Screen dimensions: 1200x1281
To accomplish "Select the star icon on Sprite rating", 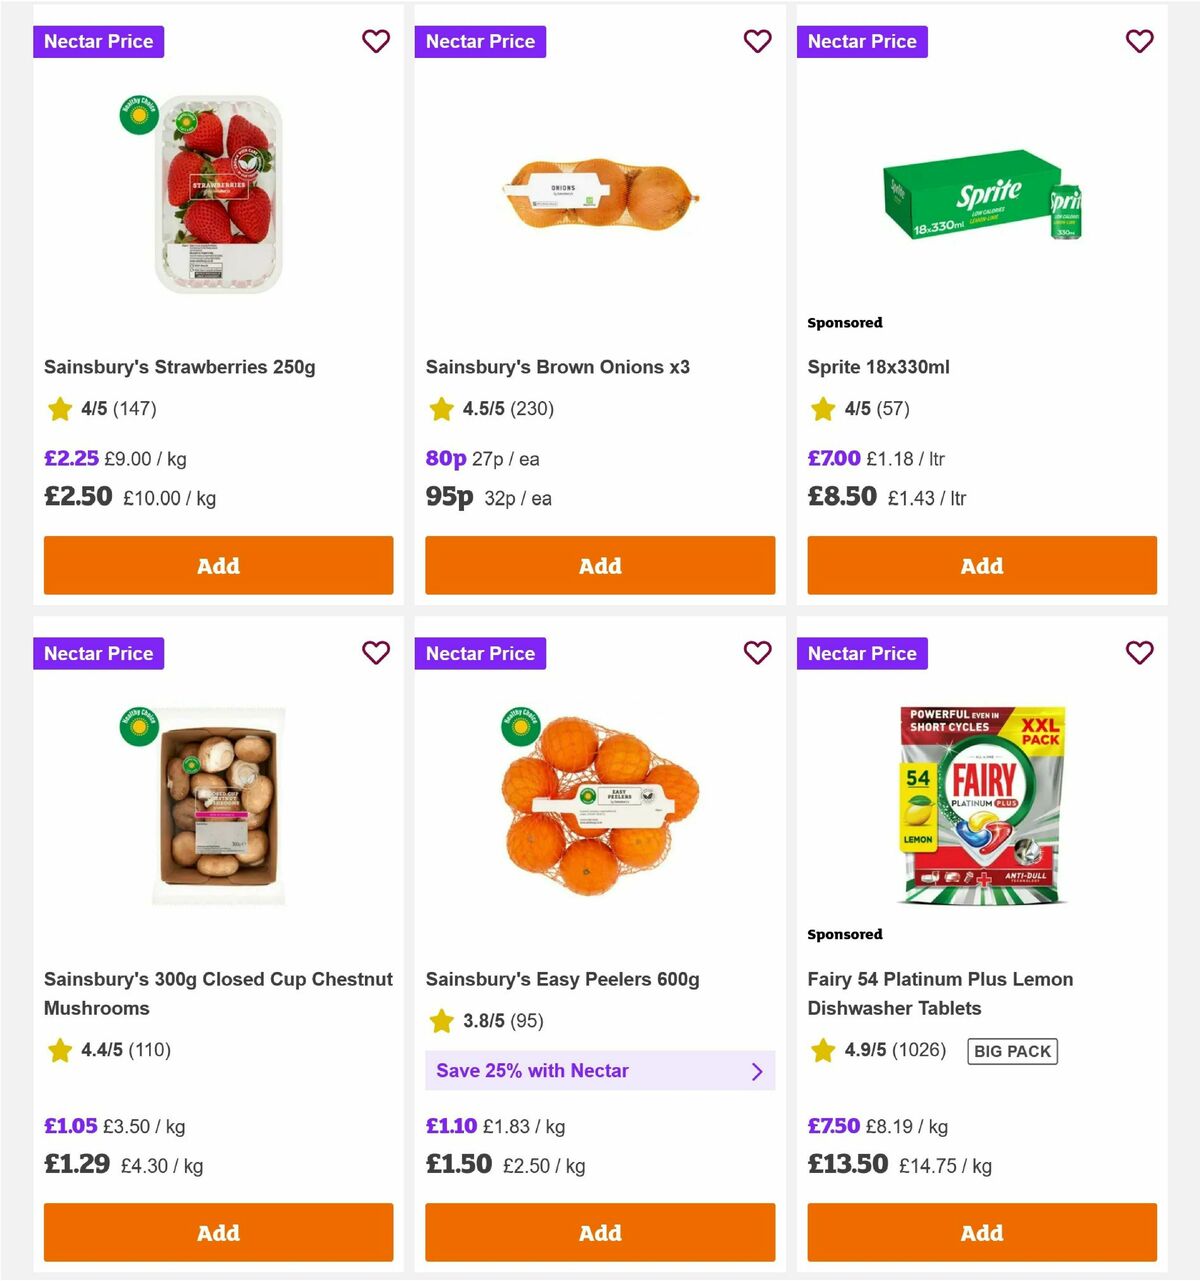I will tap(822, 409).
